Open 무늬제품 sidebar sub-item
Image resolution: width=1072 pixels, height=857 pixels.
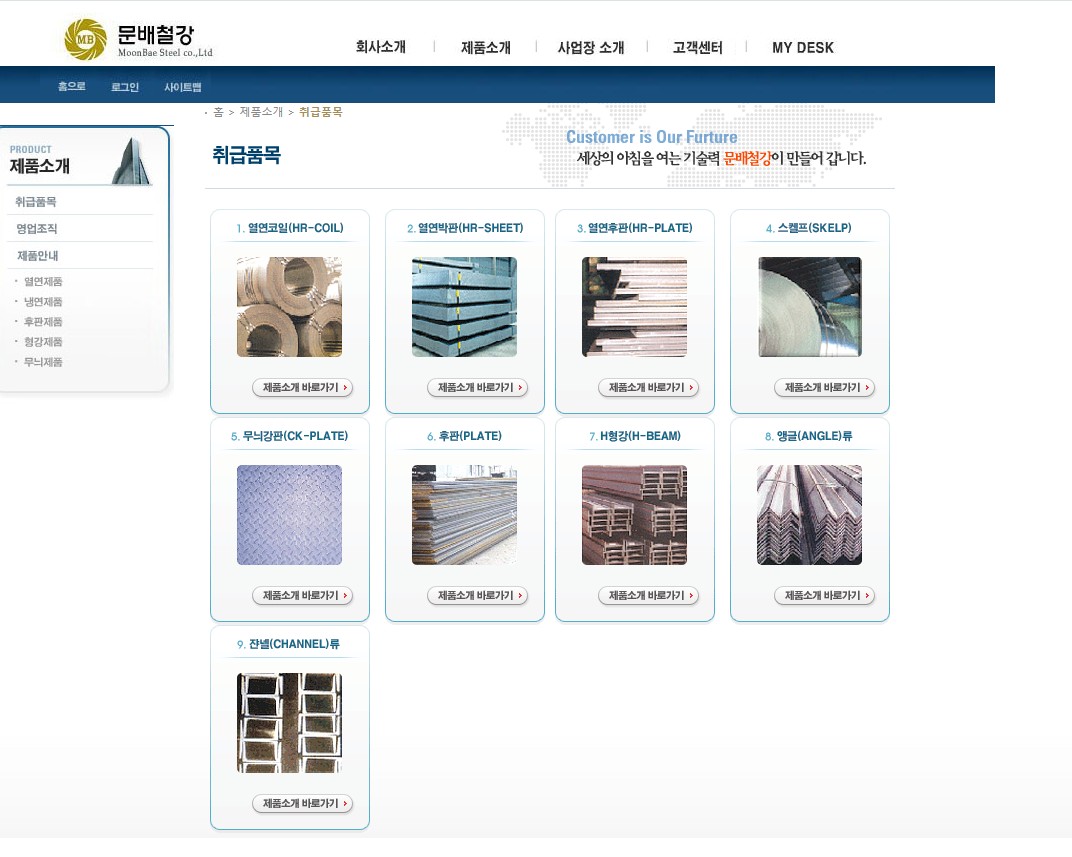[x=43, y=362]
